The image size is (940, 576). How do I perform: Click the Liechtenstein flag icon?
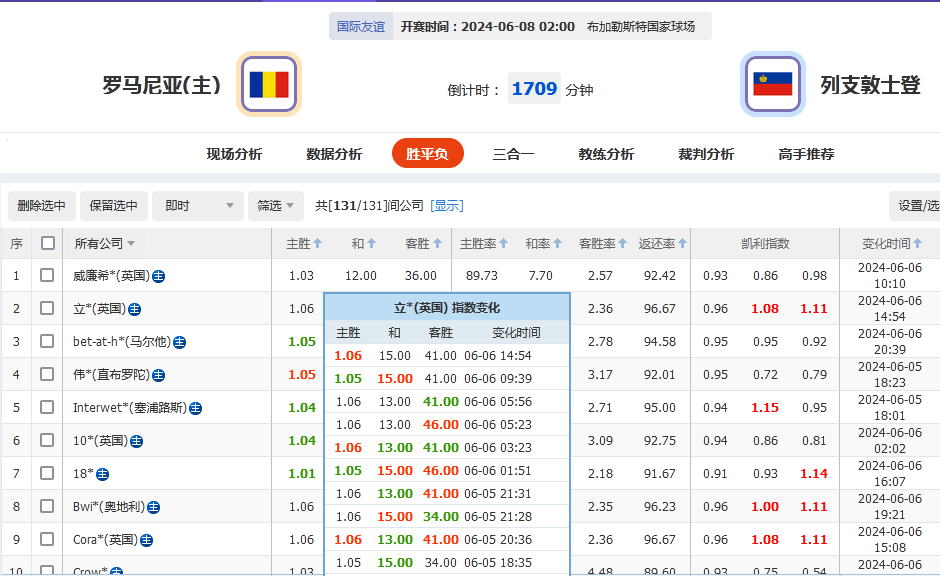point(772,84)
